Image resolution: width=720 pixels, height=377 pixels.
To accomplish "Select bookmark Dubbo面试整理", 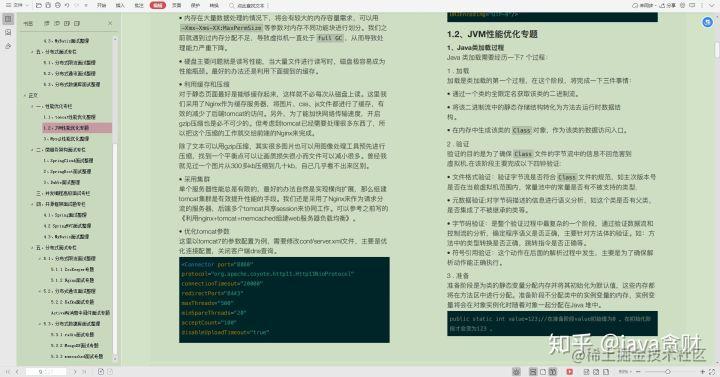I will 62,182.
